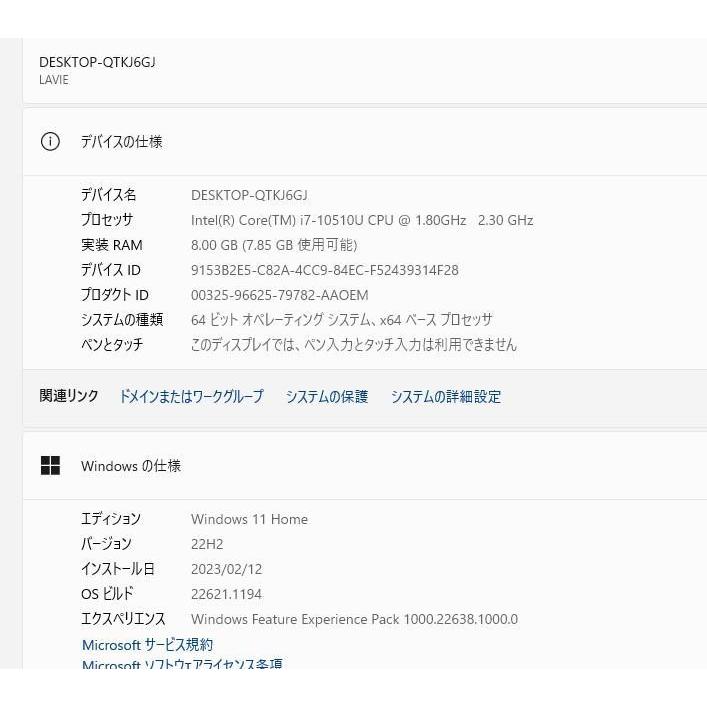Select the product ID 00325-96625-79782-AAOEM
The height and width of the screenshot is (707, 707).
(x=280, y=295)
